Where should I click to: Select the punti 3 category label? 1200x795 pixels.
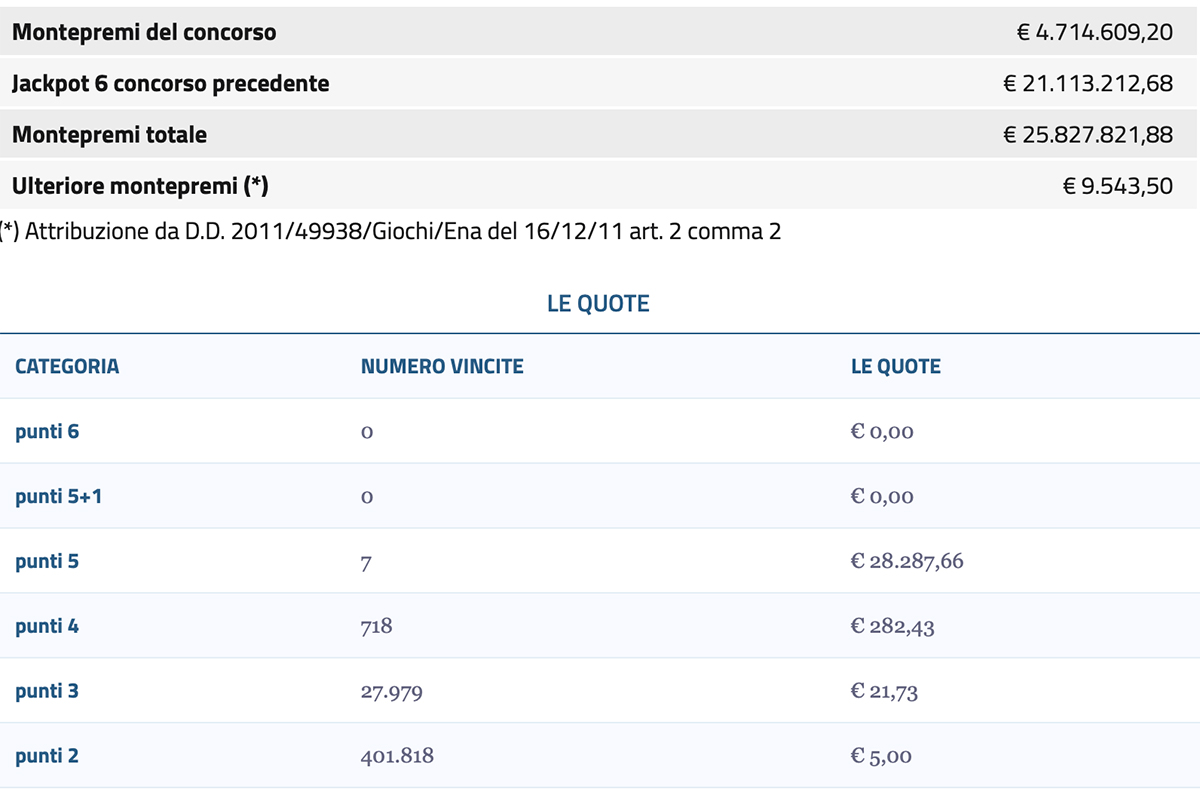click(x=47, y=691)
